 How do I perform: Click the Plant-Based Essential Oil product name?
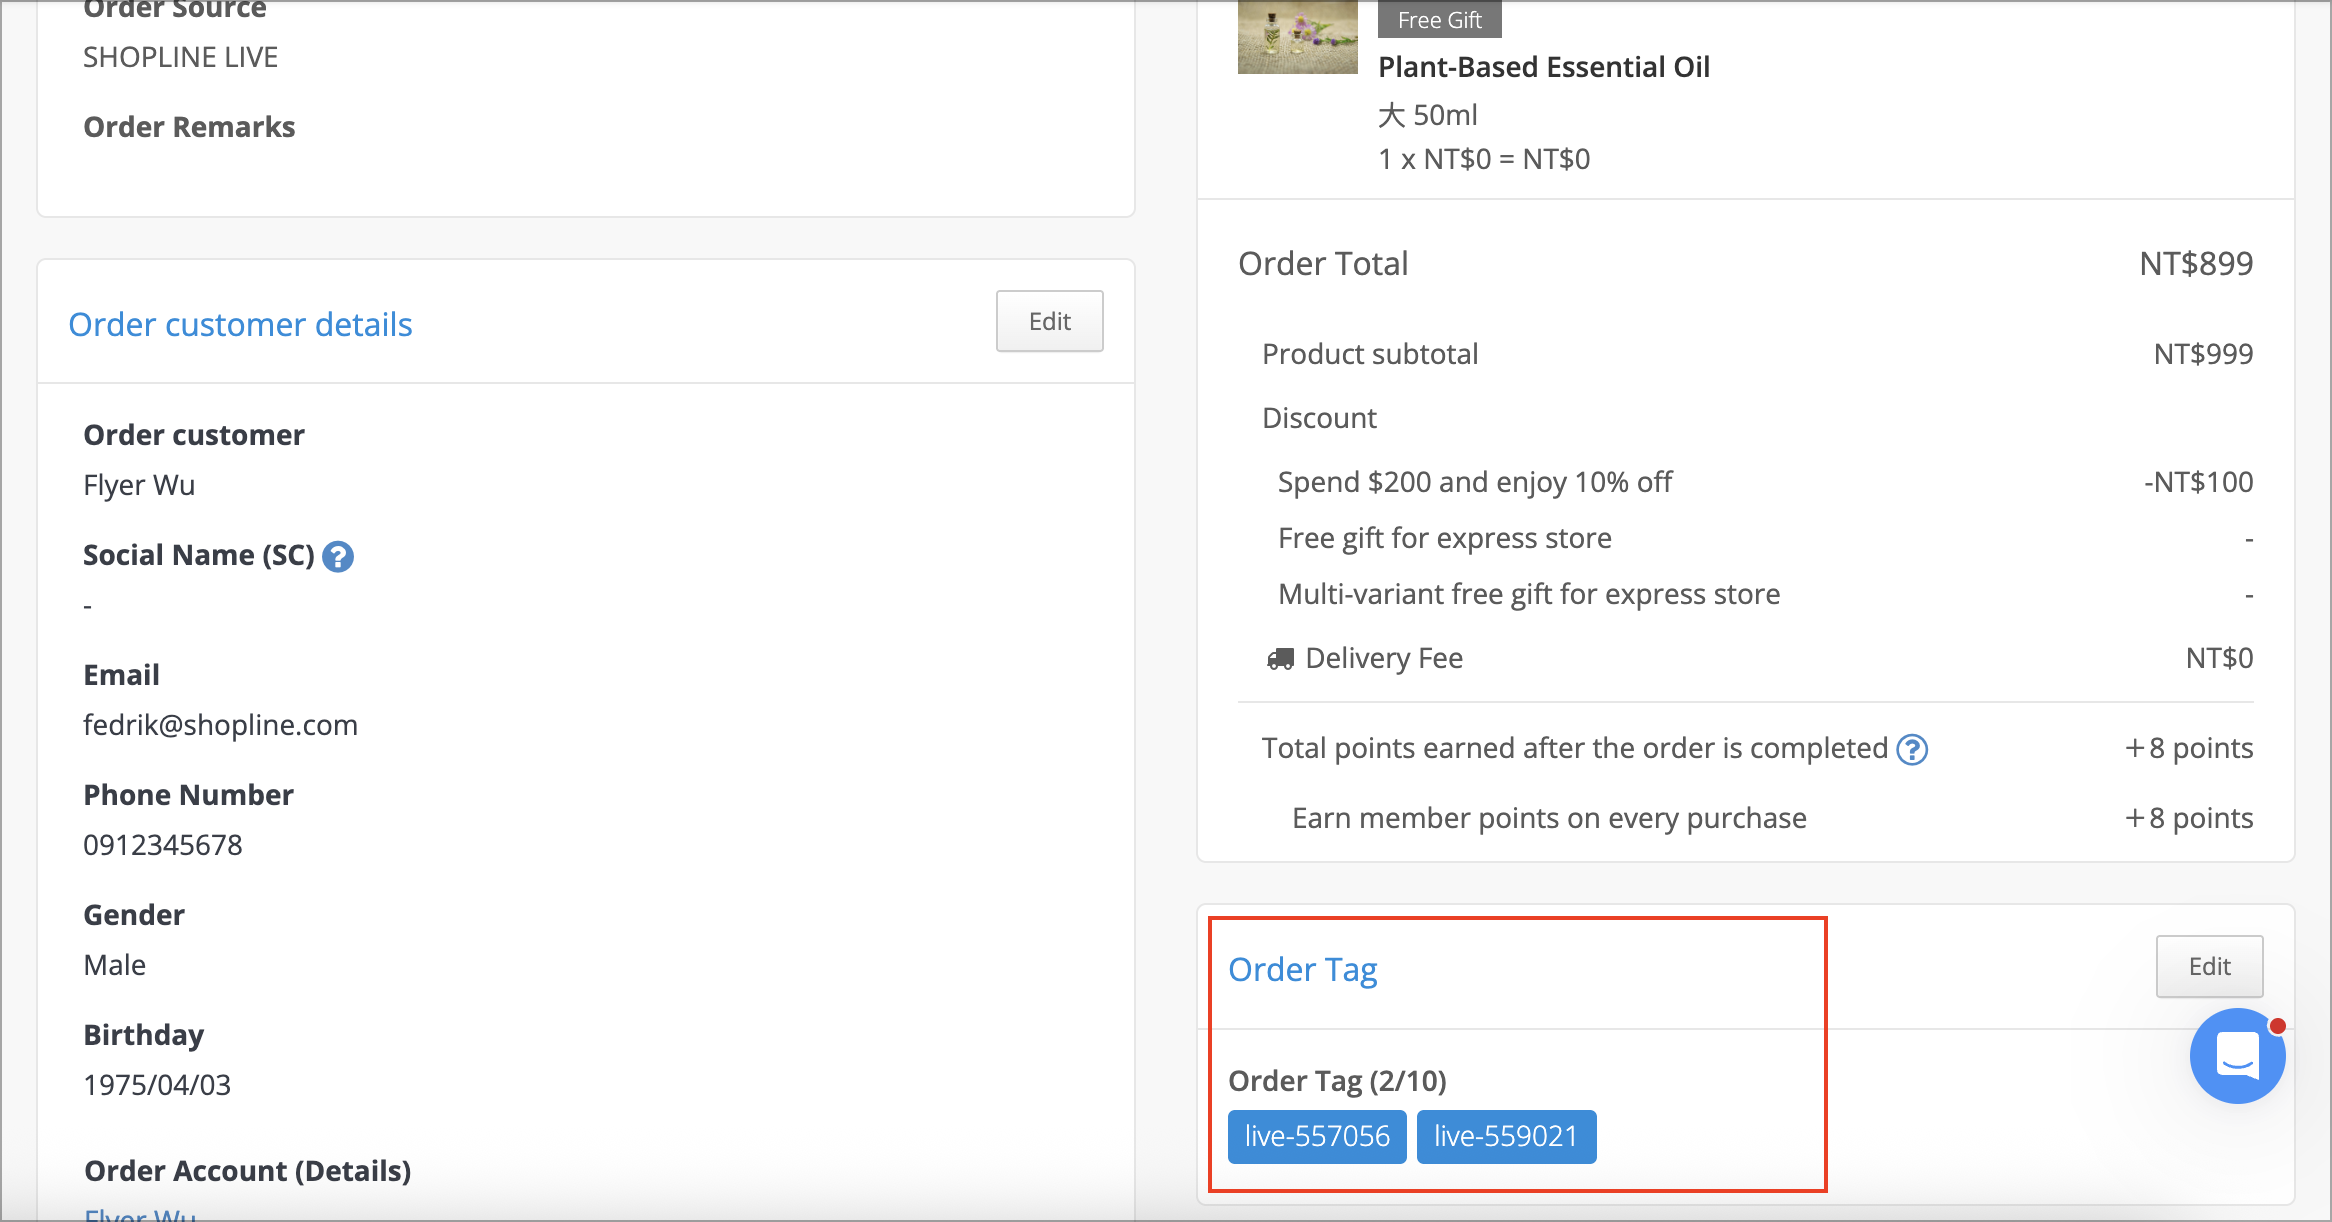[1543, 67]
